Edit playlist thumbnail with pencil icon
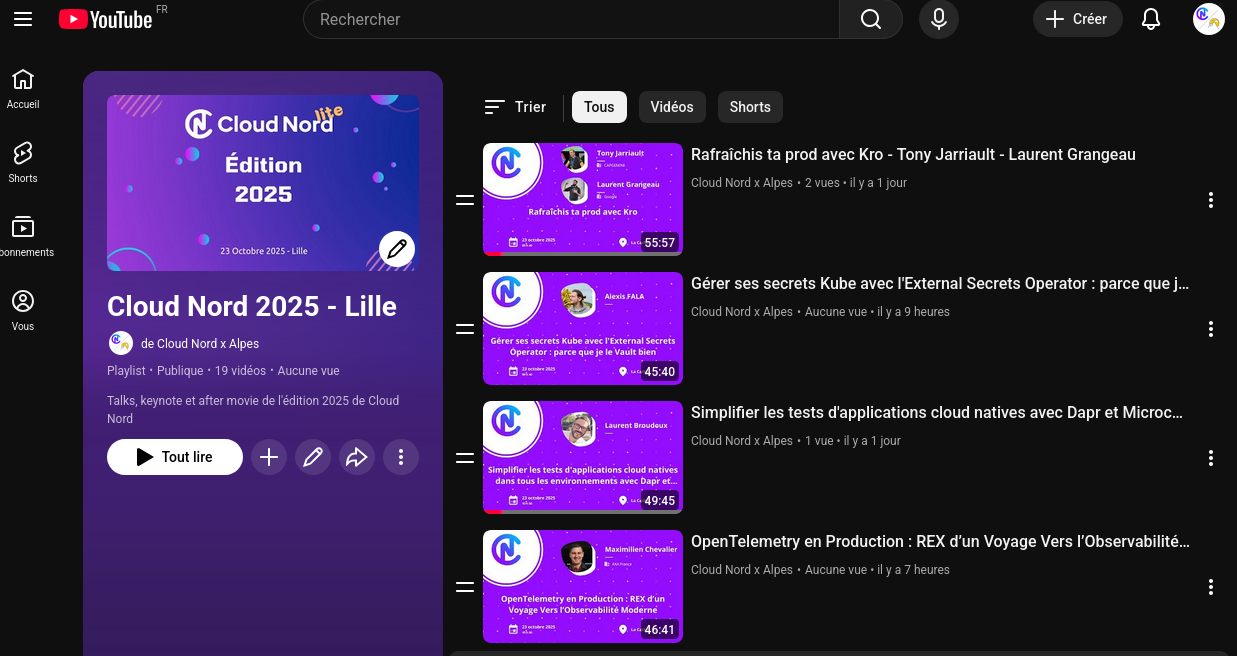The height and width of the screenshot is (656, 1237). click(397, 249)
